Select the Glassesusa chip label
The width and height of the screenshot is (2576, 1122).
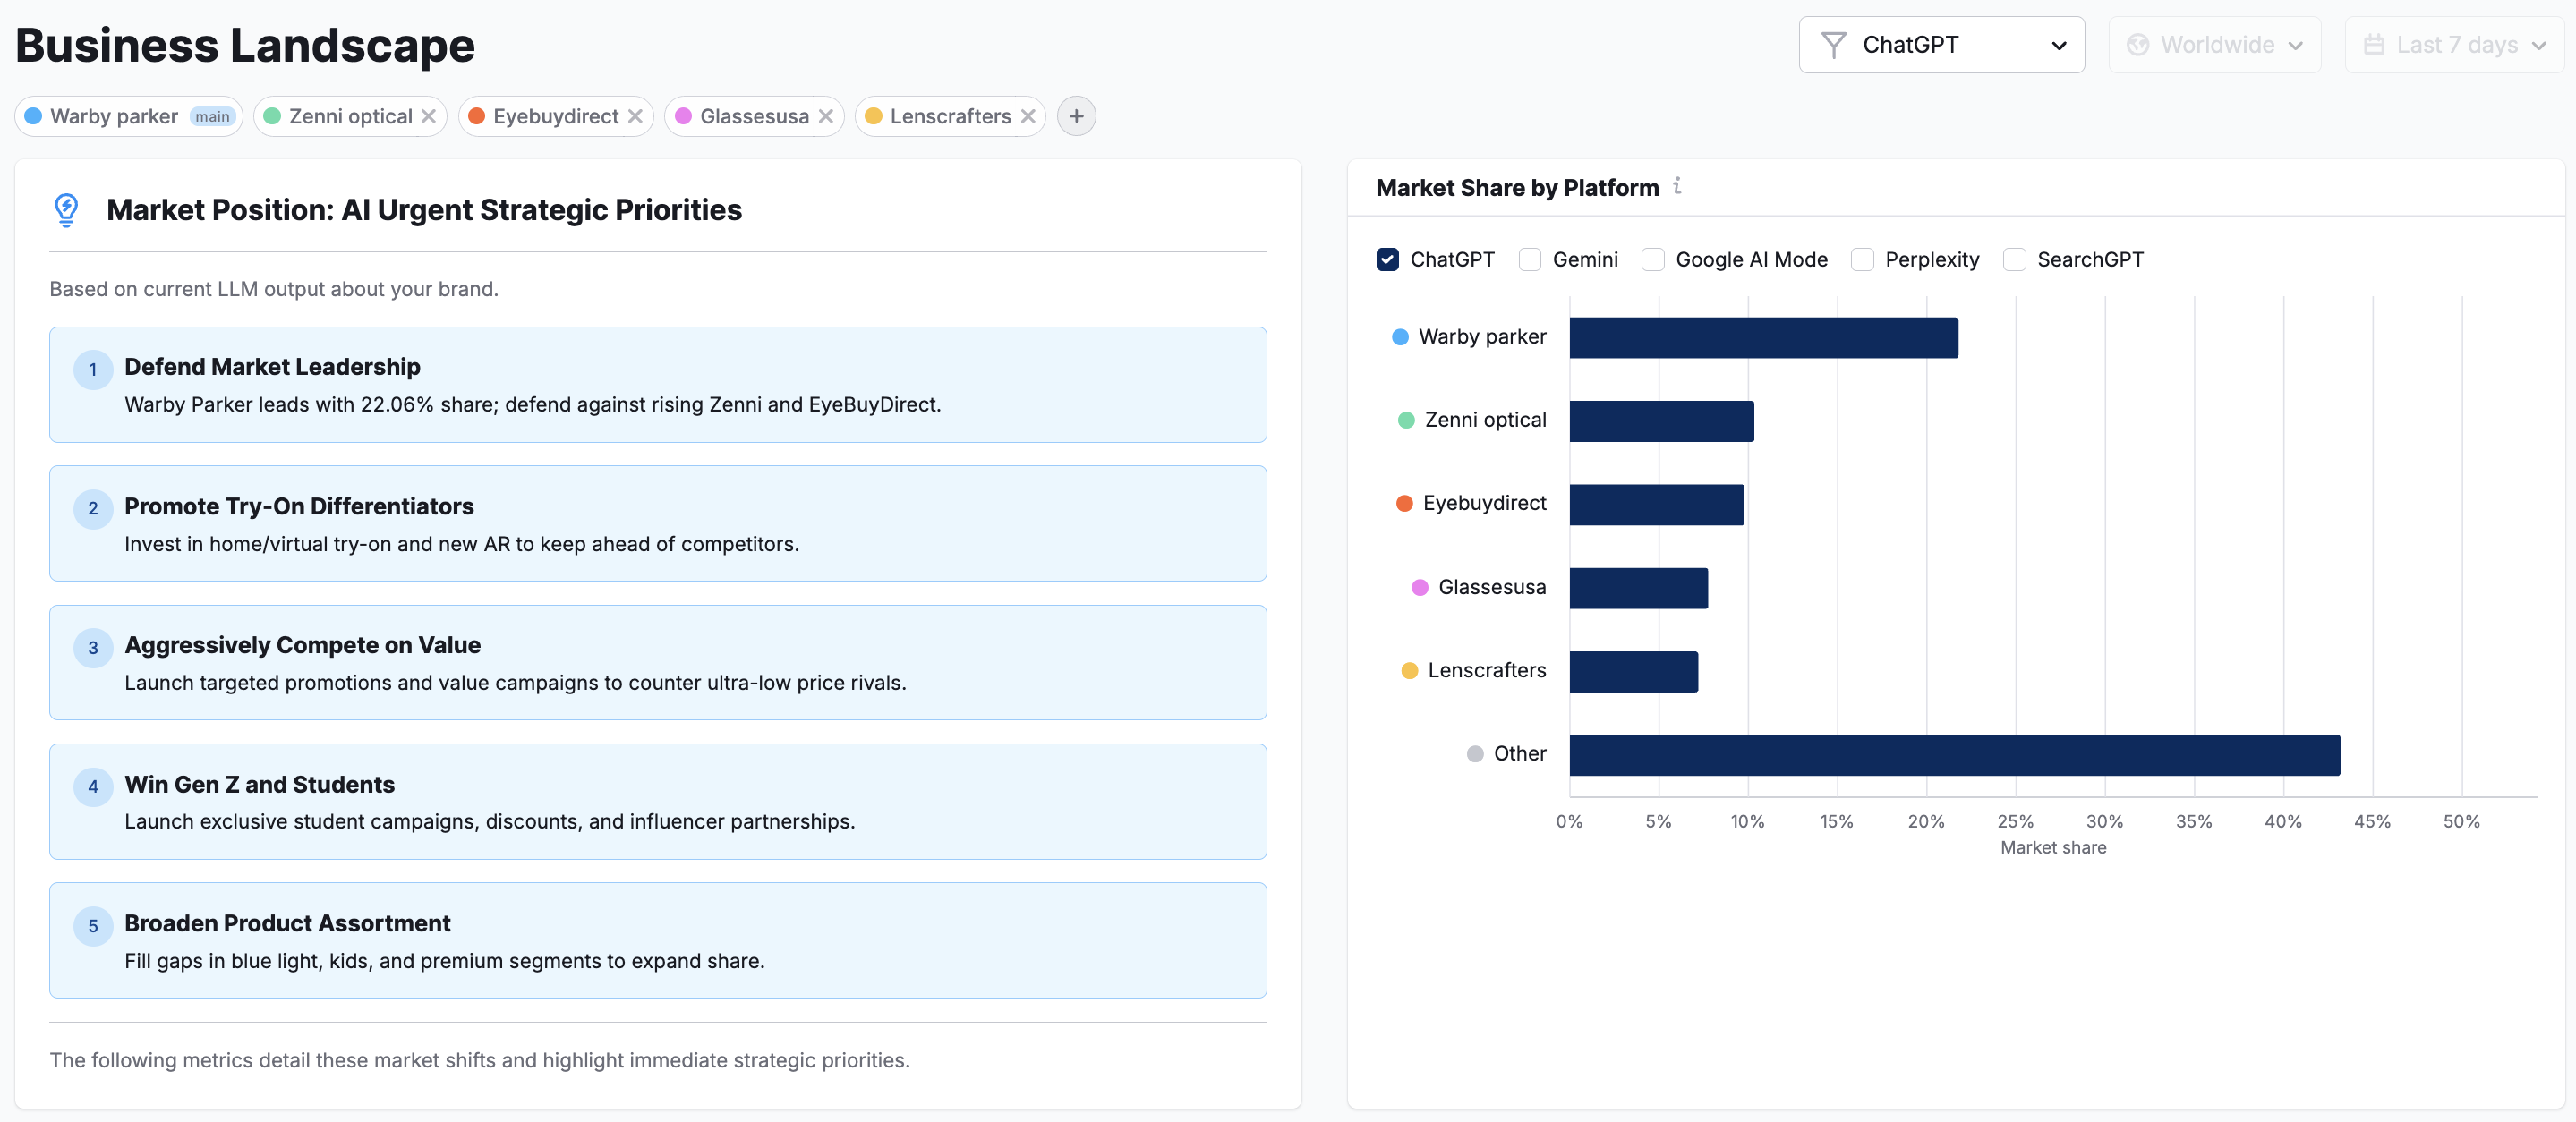[x=754, y=116]
